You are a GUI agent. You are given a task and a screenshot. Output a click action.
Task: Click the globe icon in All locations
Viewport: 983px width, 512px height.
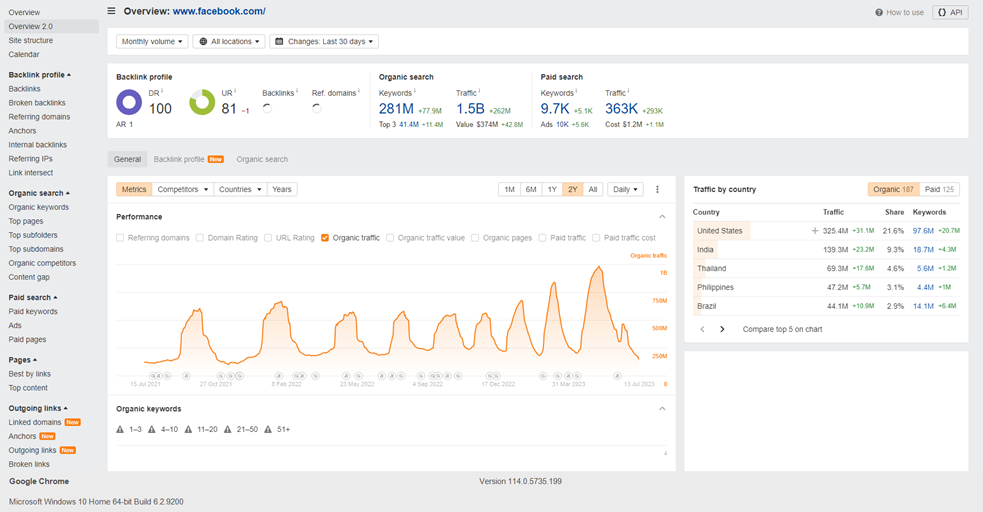coord(203,41)
